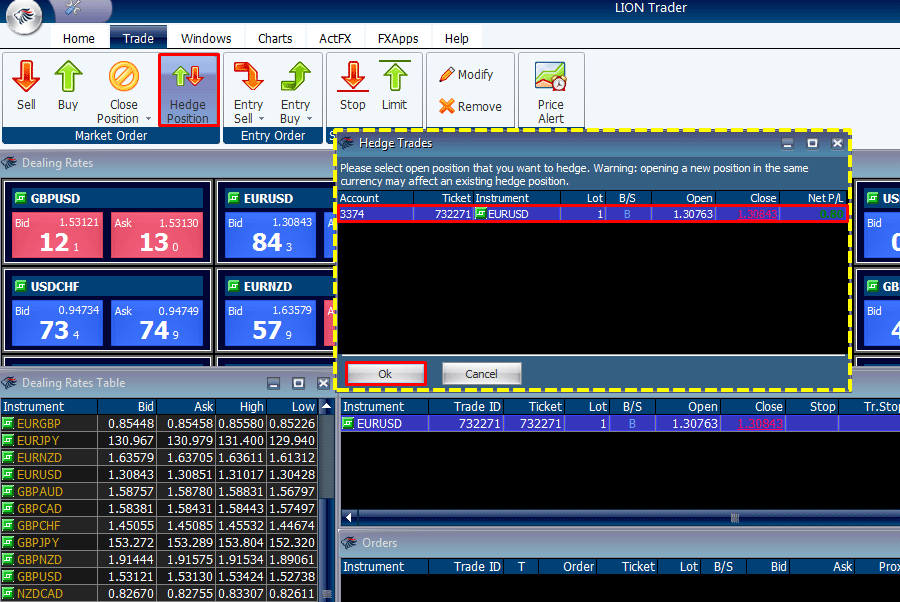Sort positions by Stop column
This screenshot has width=900, height=602.
[x=812, y=406]
